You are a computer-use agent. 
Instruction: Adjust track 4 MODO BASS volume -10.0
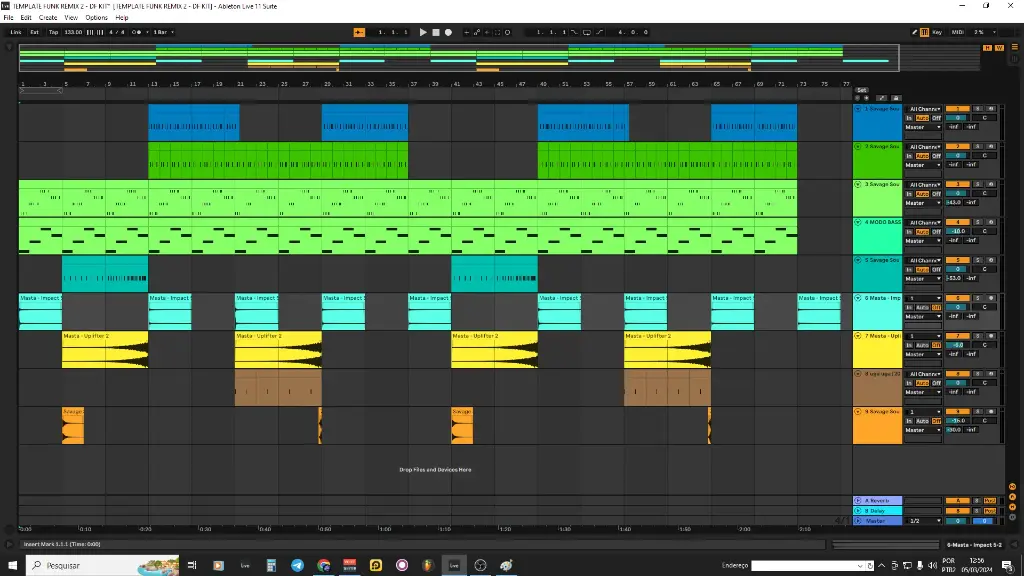pyautogui.click(x=957, y=231)
